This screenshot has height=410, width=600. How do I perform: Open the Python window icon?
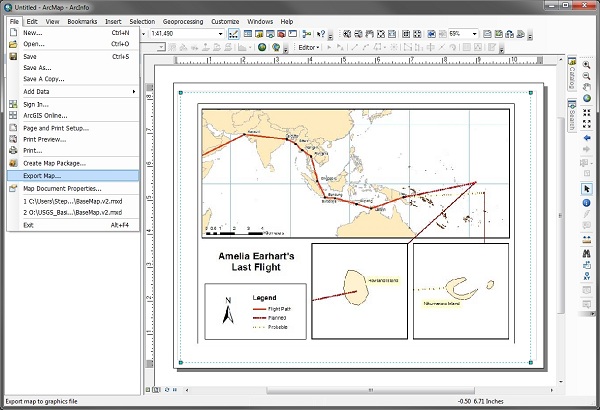point(292,34)
